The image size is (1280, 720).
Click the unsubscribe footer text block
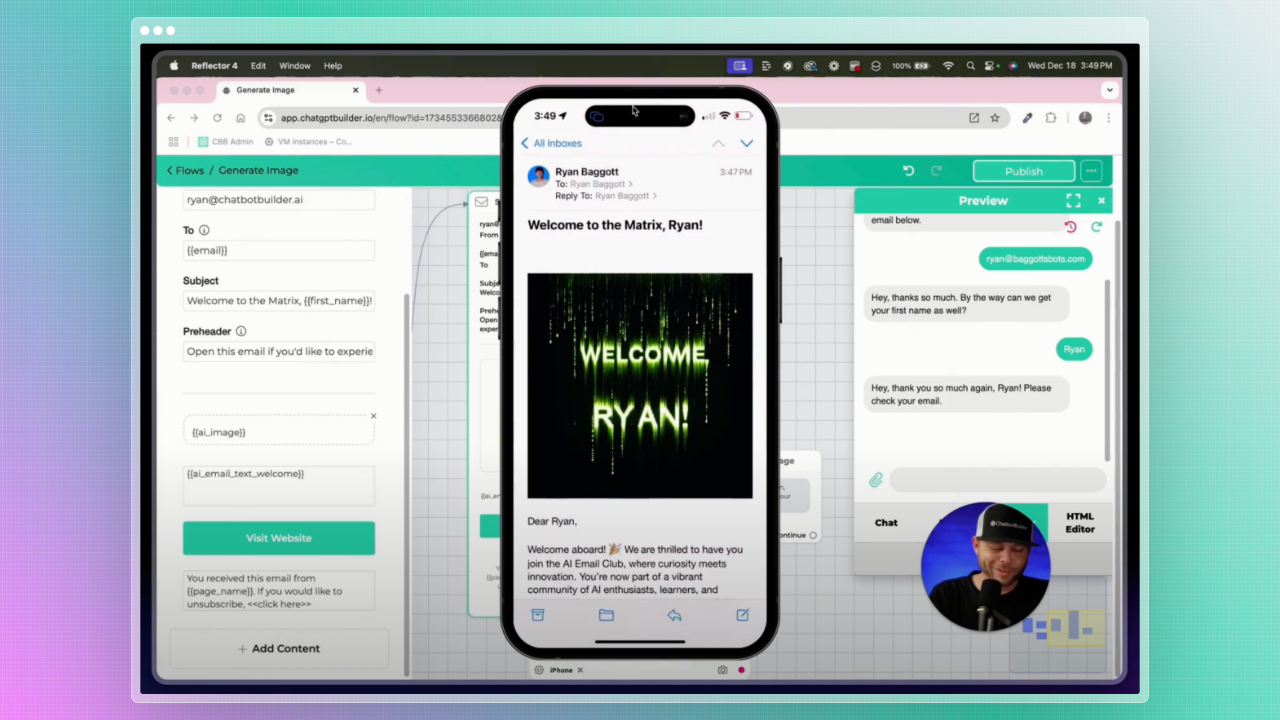pos(279,590)
